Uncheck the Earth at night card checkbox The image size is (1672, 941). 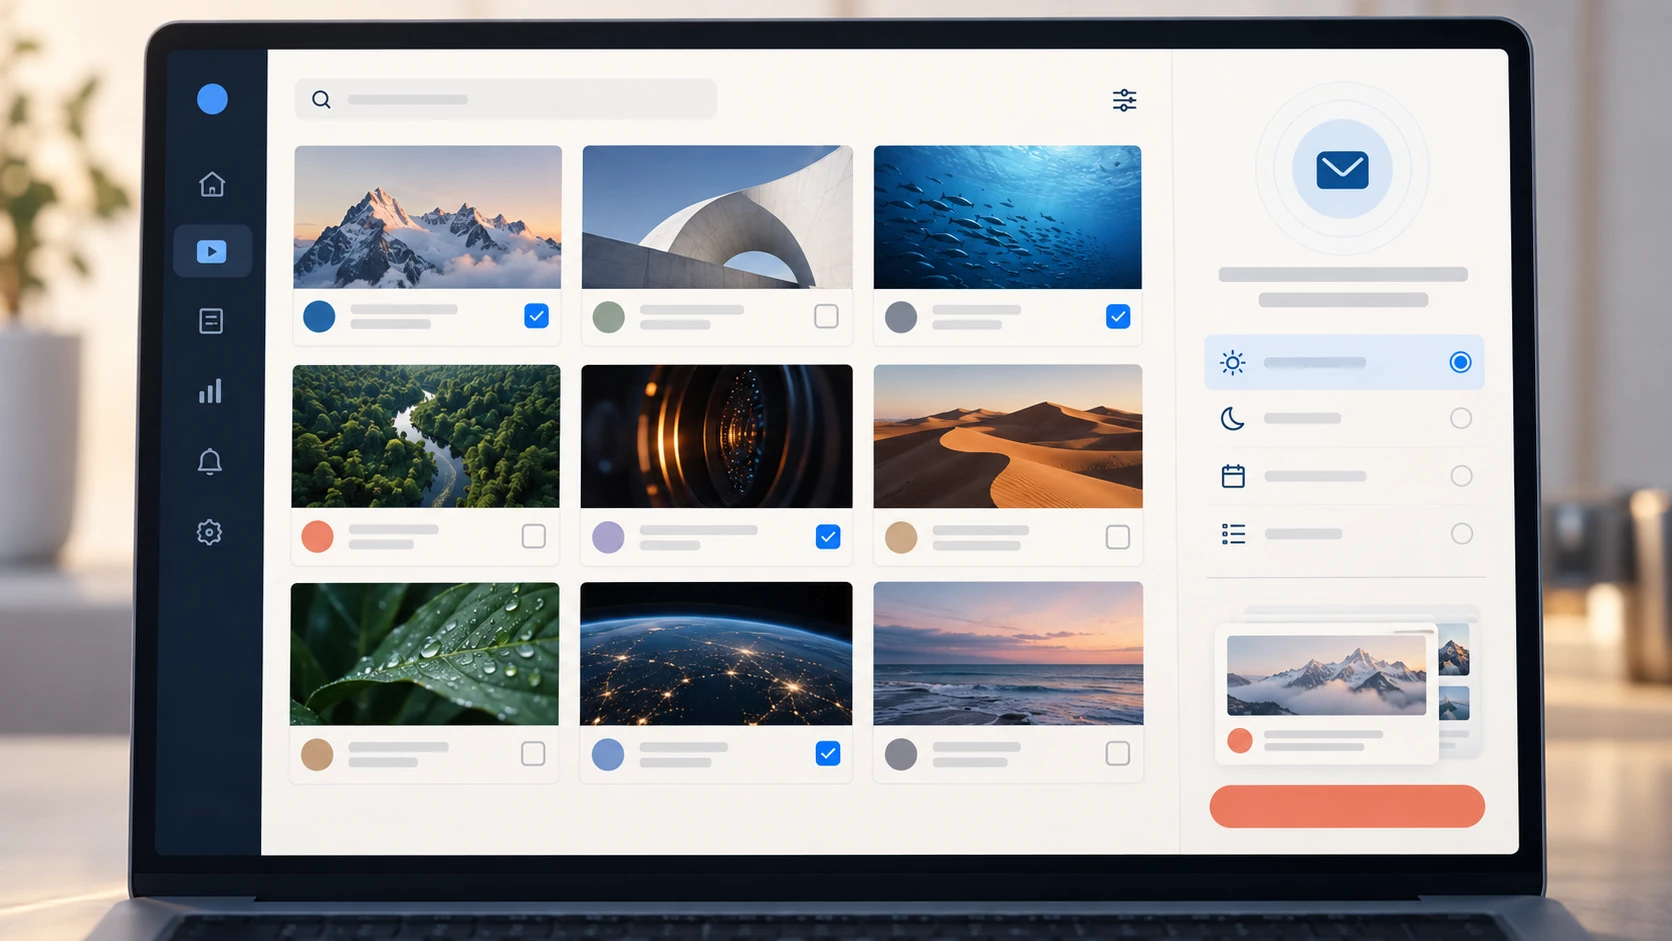point(828,753)
